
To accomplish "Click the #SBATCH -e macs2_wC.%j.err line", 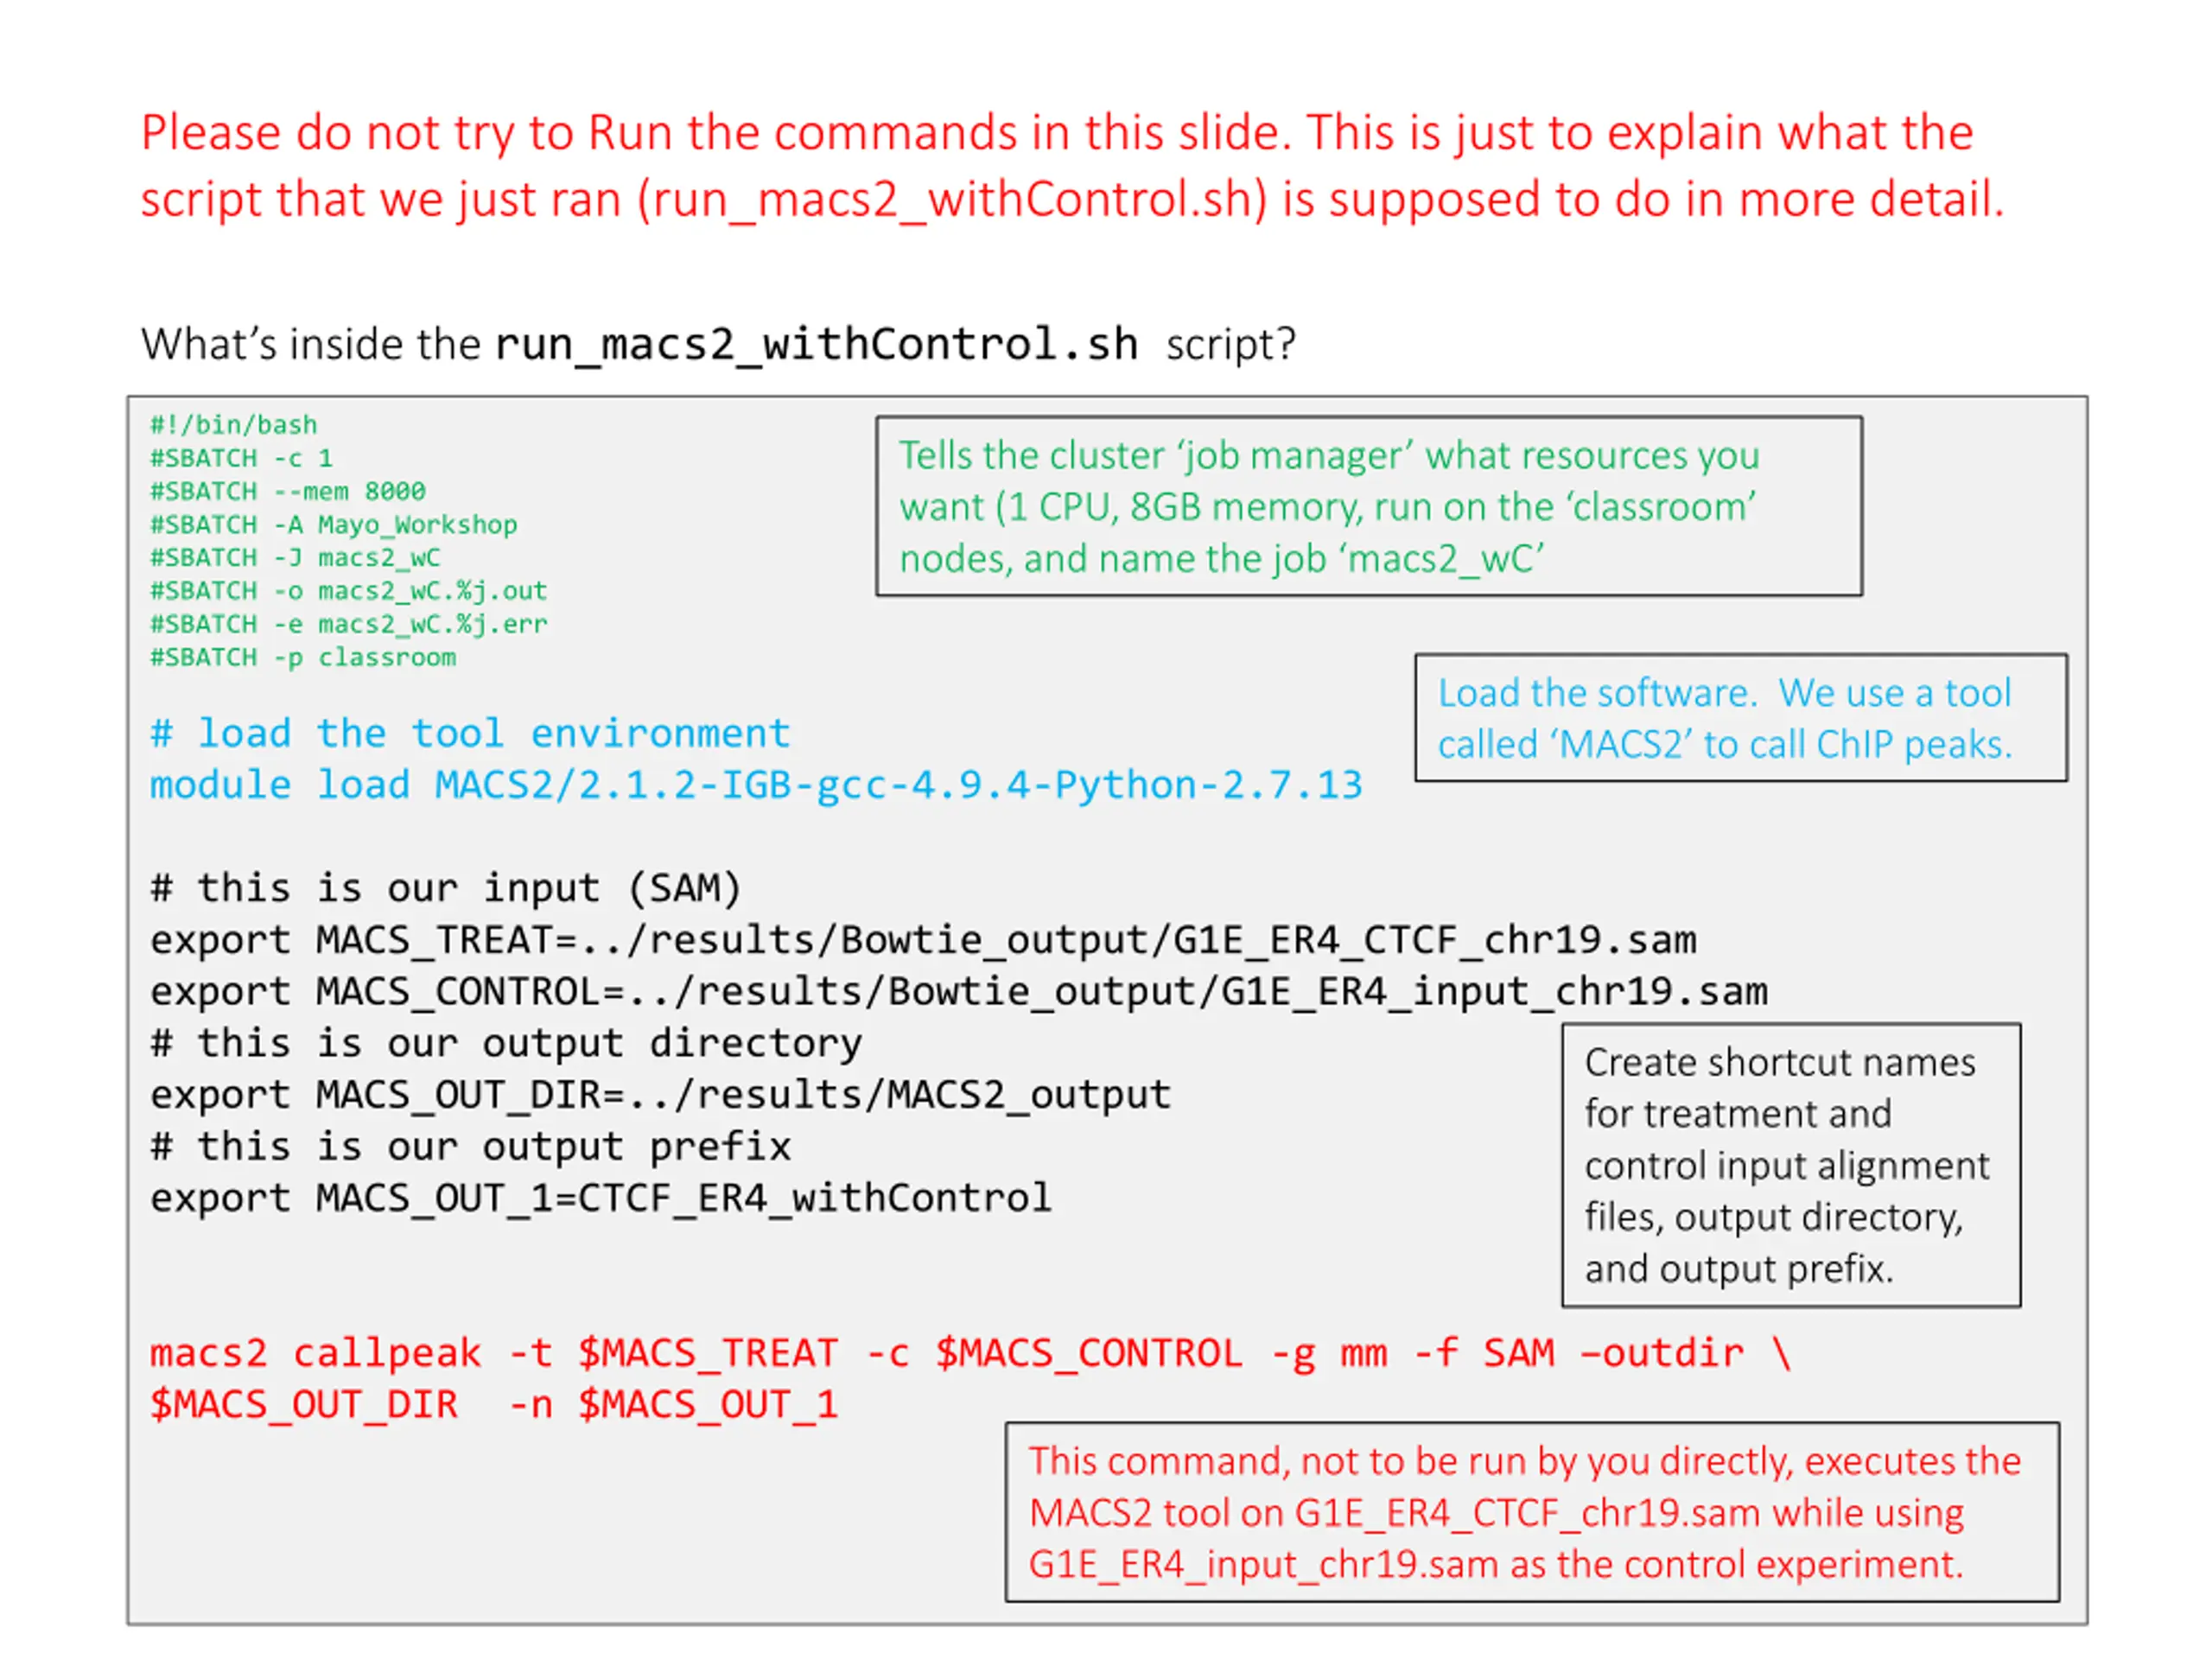I will [x=348, y=624].
